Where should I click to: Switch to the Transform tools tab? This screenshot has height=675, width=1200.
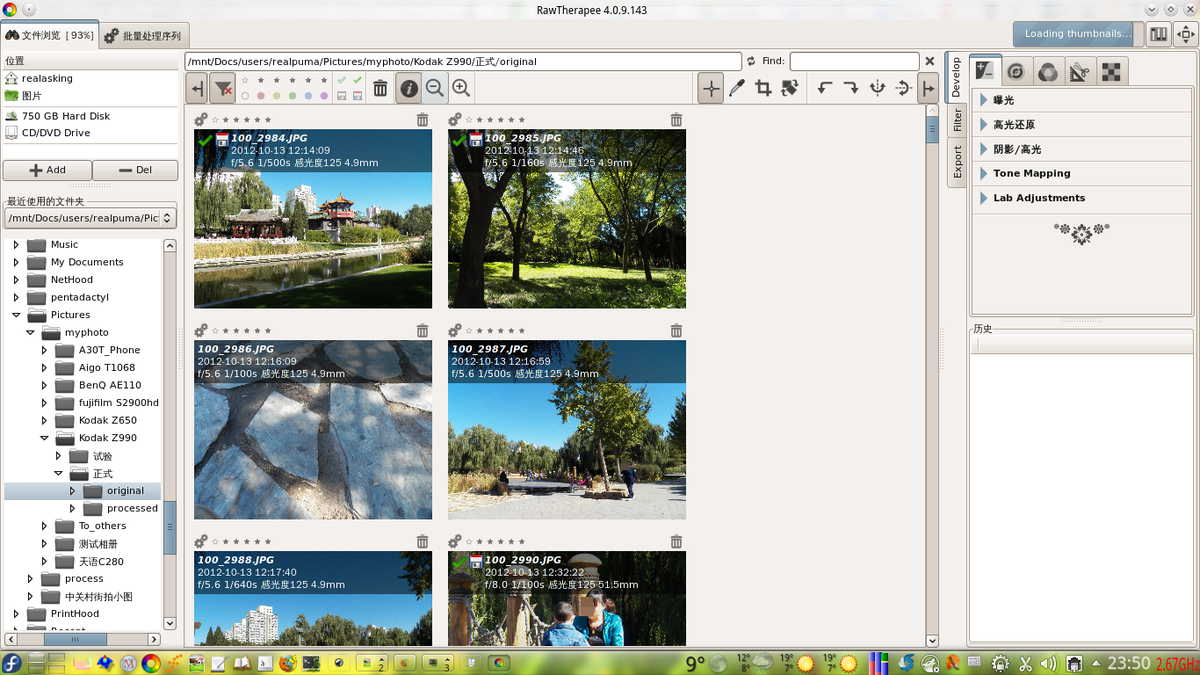pyautogui.click(x=1080, y=71)
